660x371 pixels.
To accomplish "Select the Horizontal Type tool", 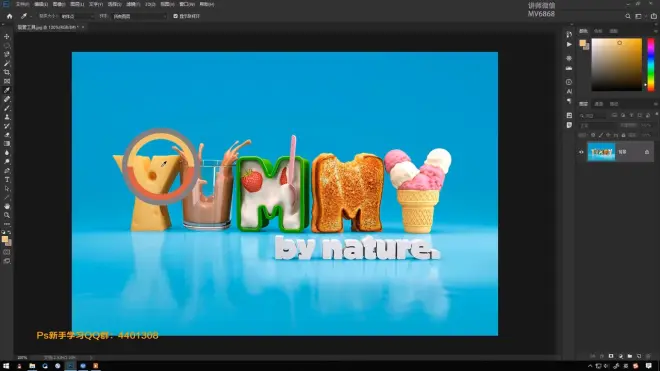I will click(7, 180).
